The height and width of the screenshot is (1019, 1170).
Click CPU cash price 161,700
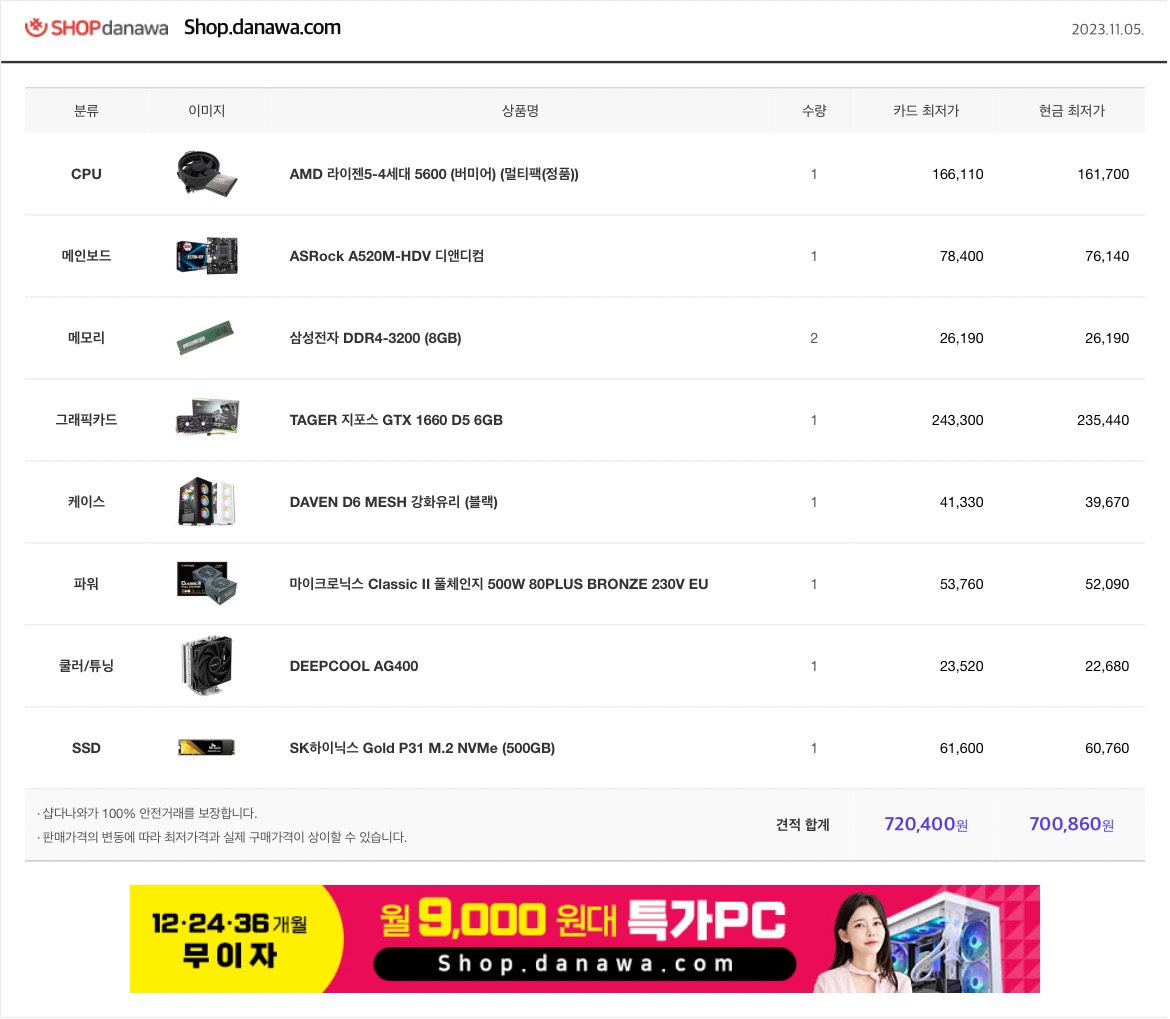click(1103, 175)
